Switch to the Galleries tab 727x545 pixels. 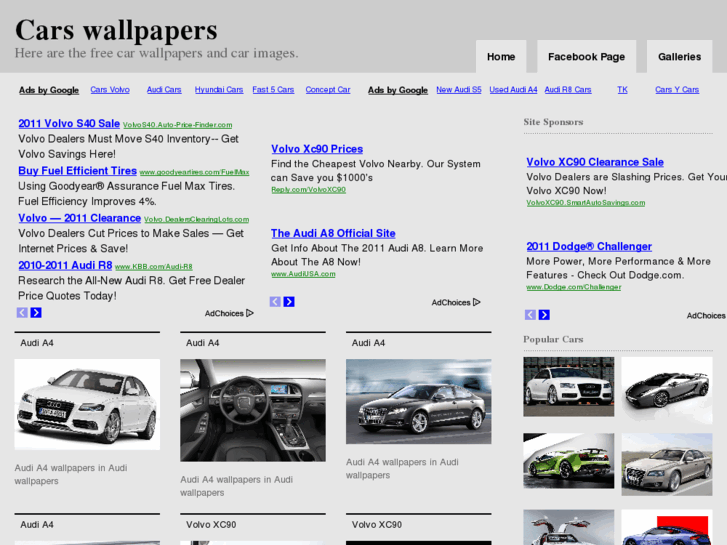point(679,57)
